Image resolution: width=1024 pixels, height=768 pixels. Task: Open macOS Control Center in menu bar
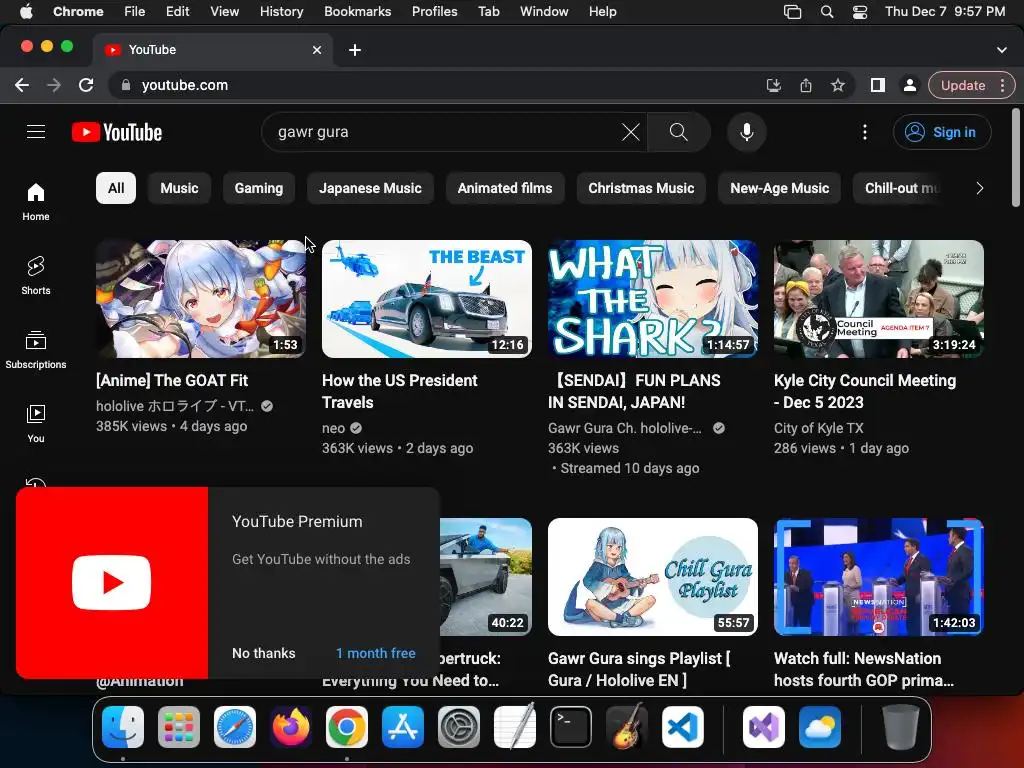pyautogui.click(x=860, y=11)
